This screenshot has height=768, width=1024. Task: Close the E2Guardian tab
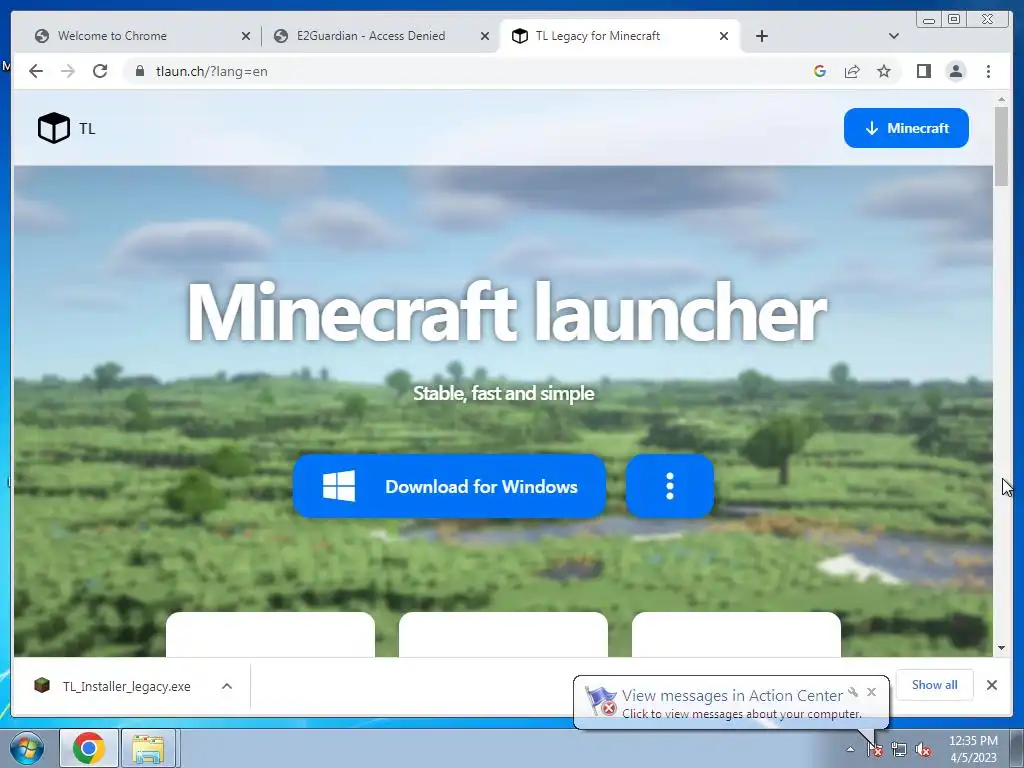485,36
